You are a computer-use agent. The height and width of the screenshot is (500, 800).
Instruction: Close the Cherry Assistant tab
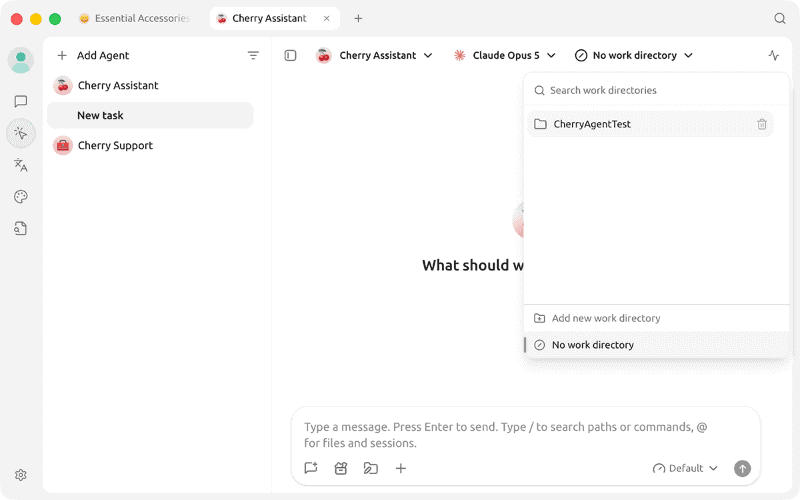[x=327, y=18]
